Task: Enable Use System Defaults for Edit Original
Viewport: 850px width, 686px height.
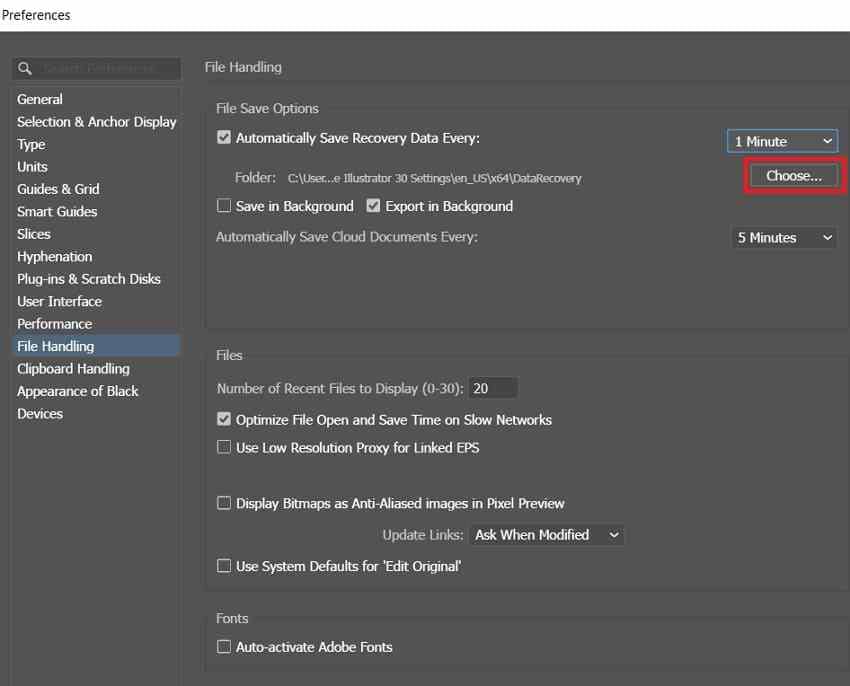Action: (224, 566)
